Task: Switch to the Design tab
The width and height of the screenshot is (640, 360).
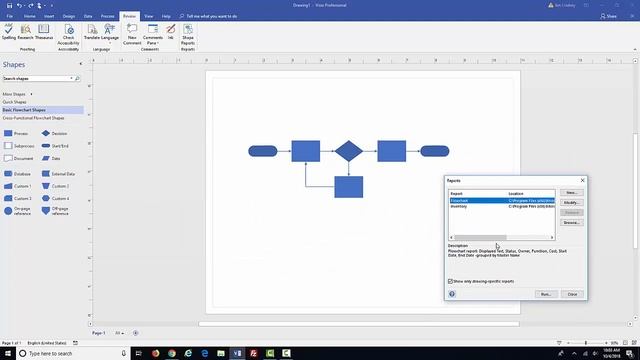Action: [x=69, y=16]
